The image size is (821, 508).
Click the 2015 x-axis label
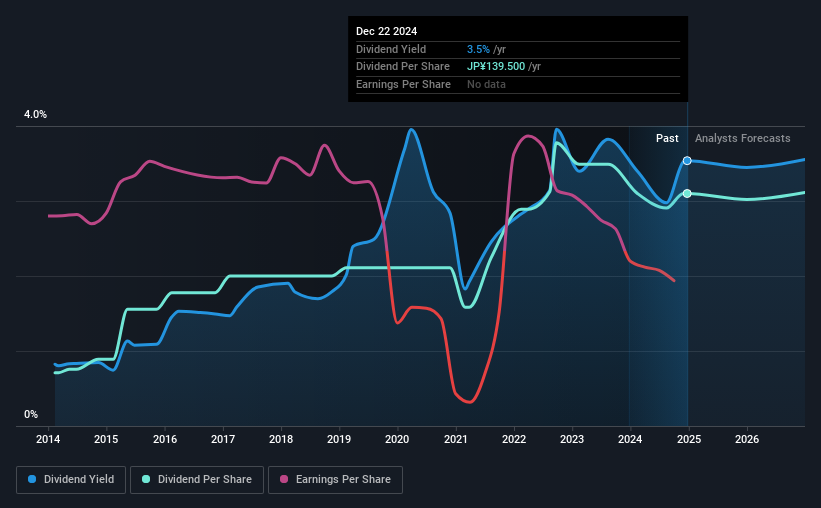(x=106, y=439)
